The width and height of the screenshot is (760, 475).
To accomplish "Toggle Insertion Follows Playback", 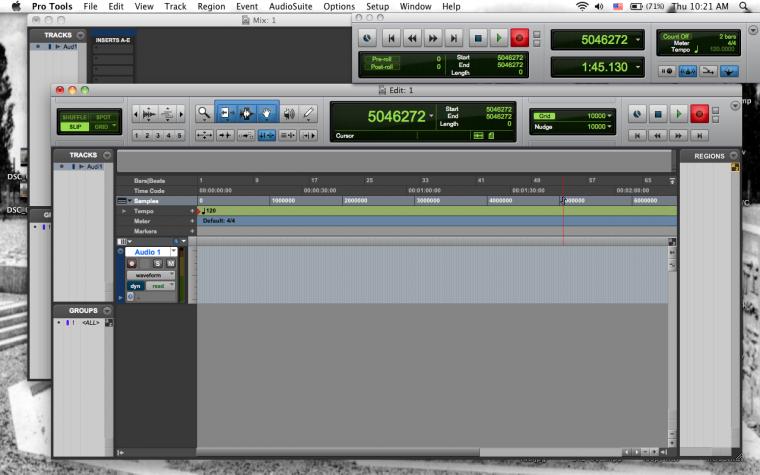I will coord(309,136).
